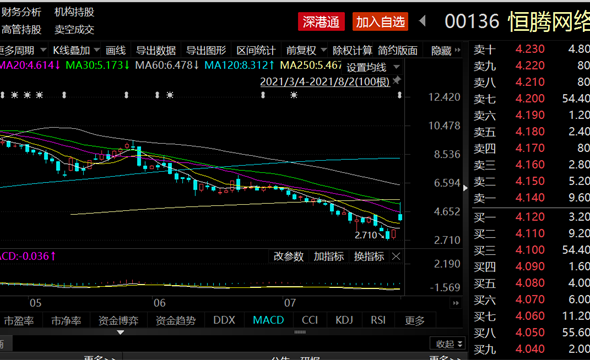Screen dimensions: 590x360
Task: Click 换指标 in MACD panel
Action: 369,257
